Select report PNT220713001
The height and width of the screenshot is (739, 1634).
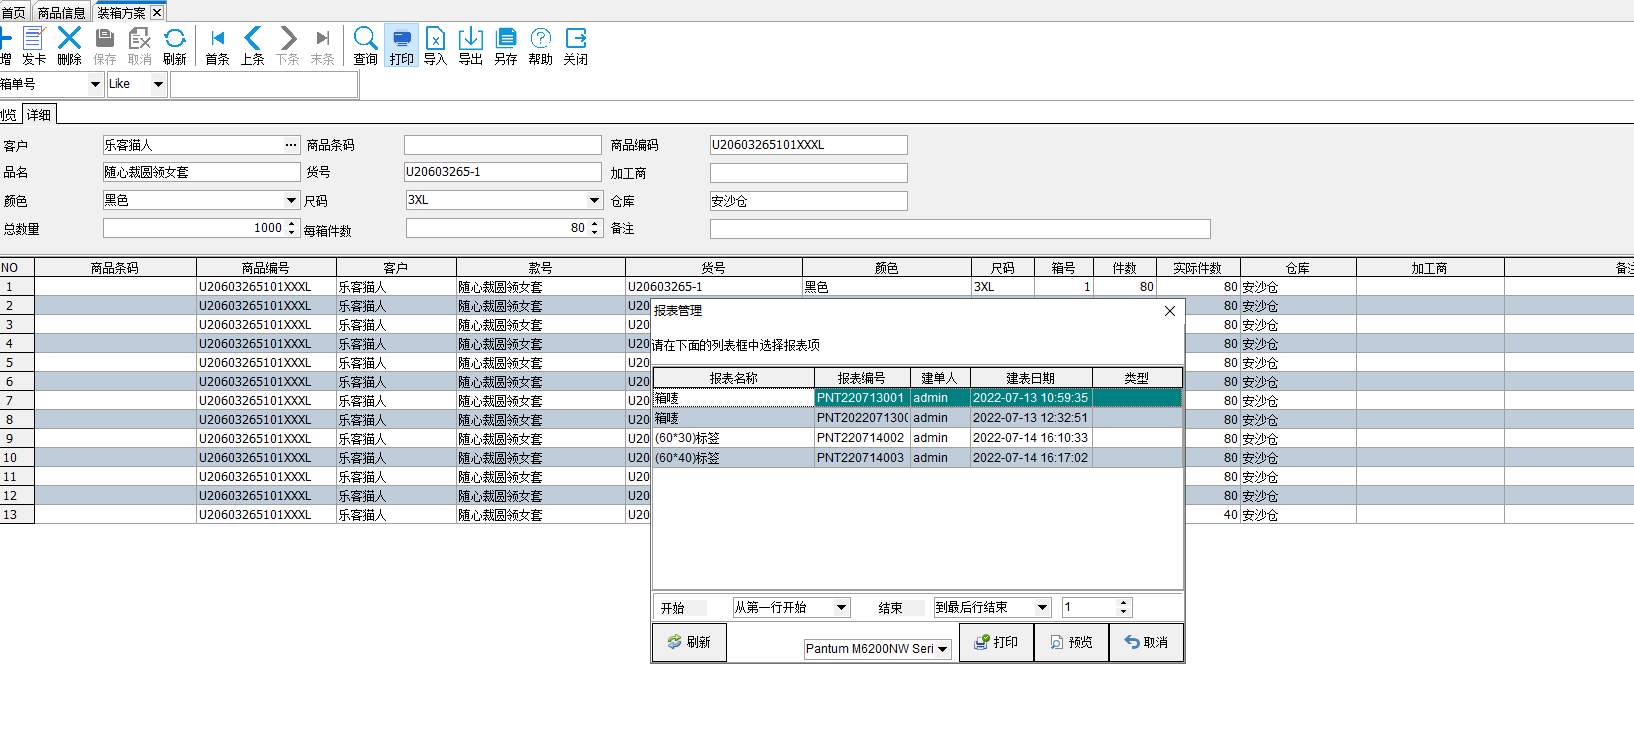coord(917,398)
